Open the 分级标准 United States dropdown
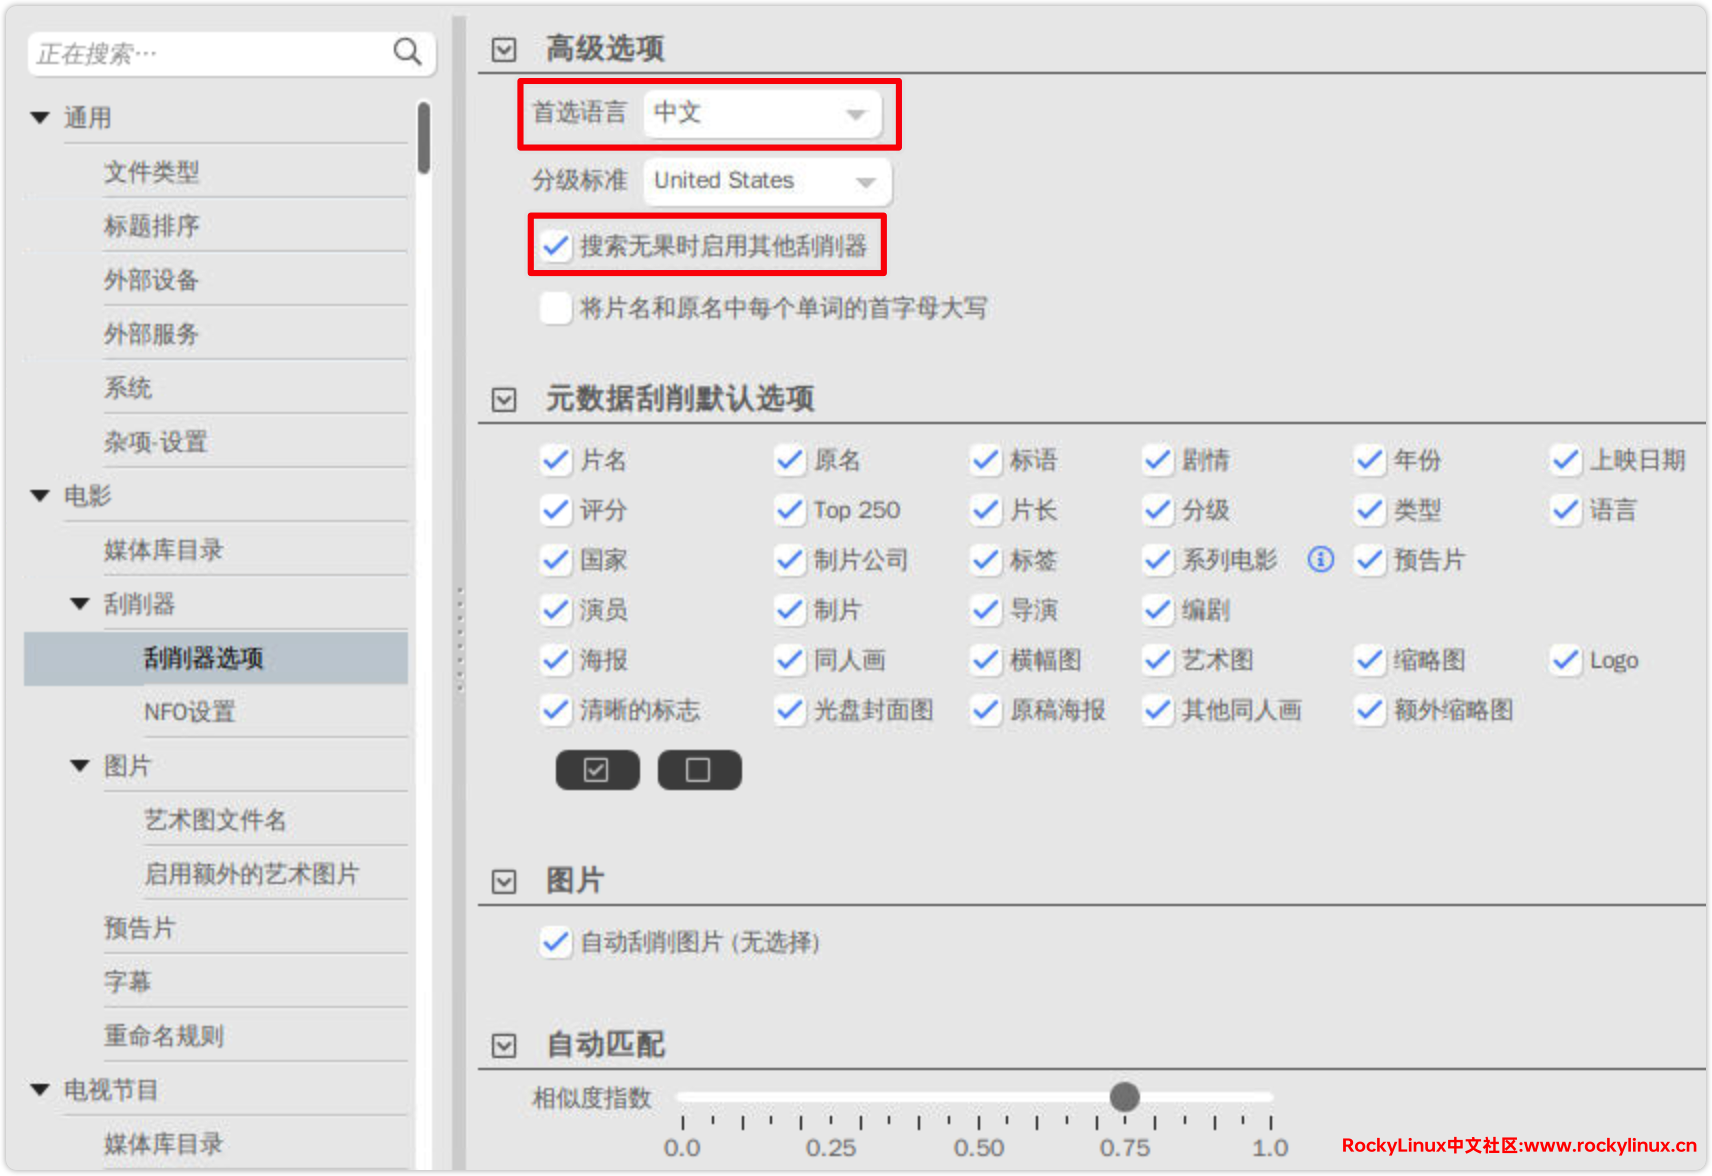 [766, 181]
